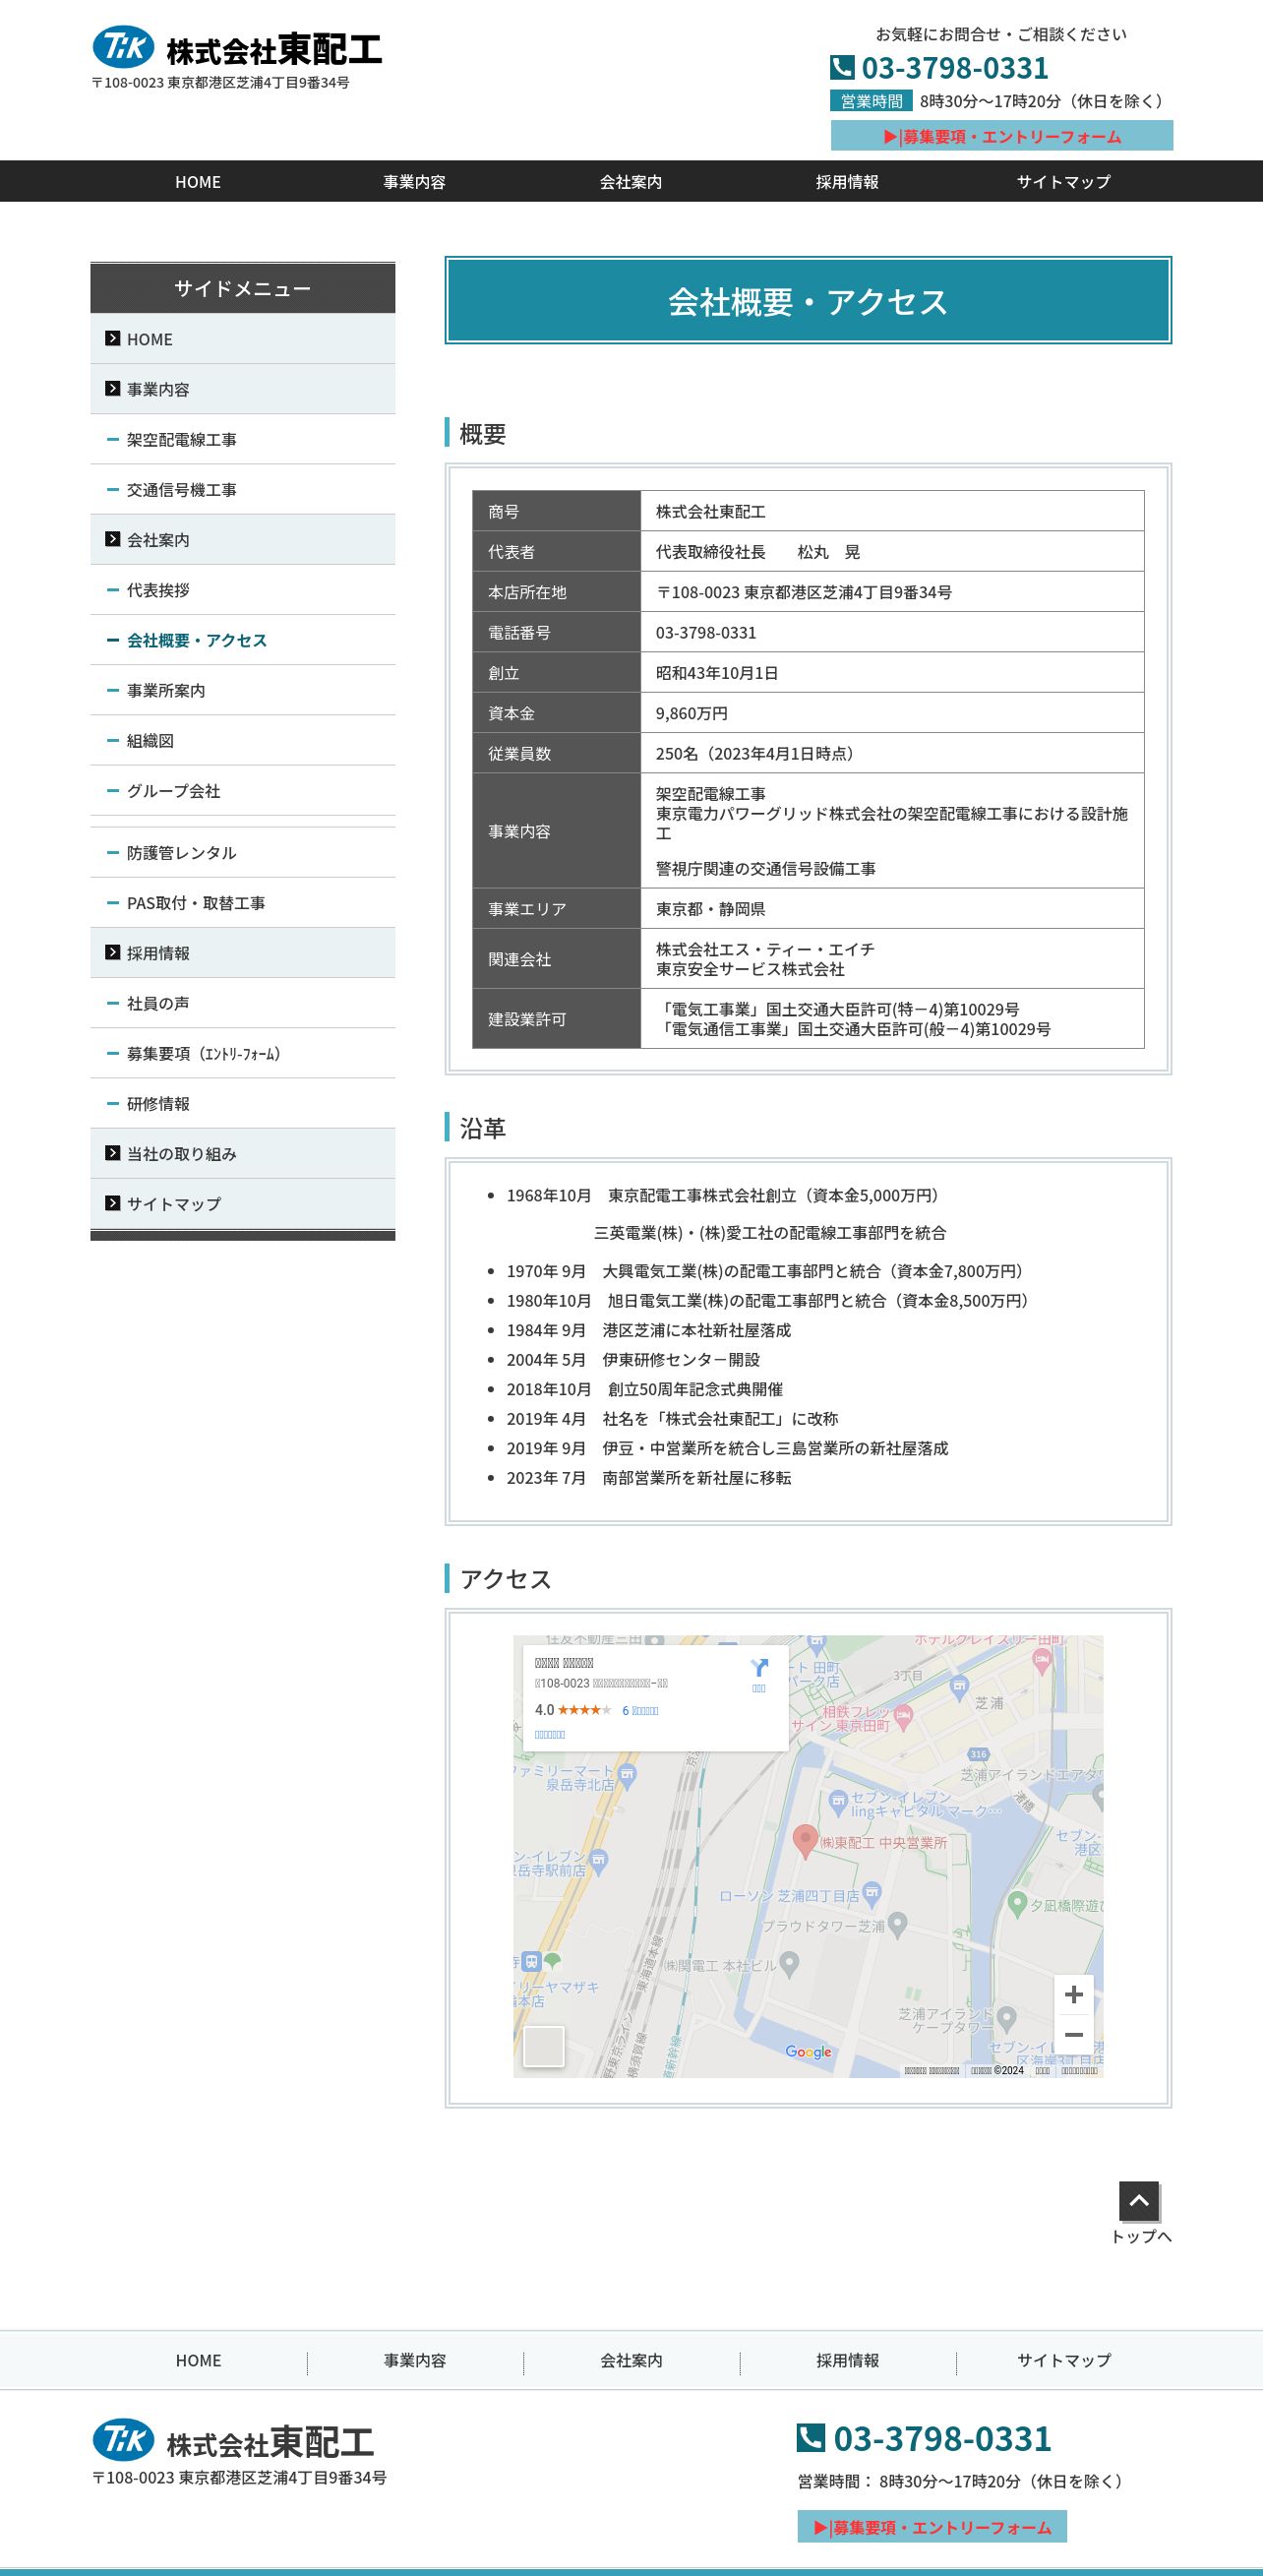Zoom in on the Google map

pyautogui.click(x=1074, y=1994)
